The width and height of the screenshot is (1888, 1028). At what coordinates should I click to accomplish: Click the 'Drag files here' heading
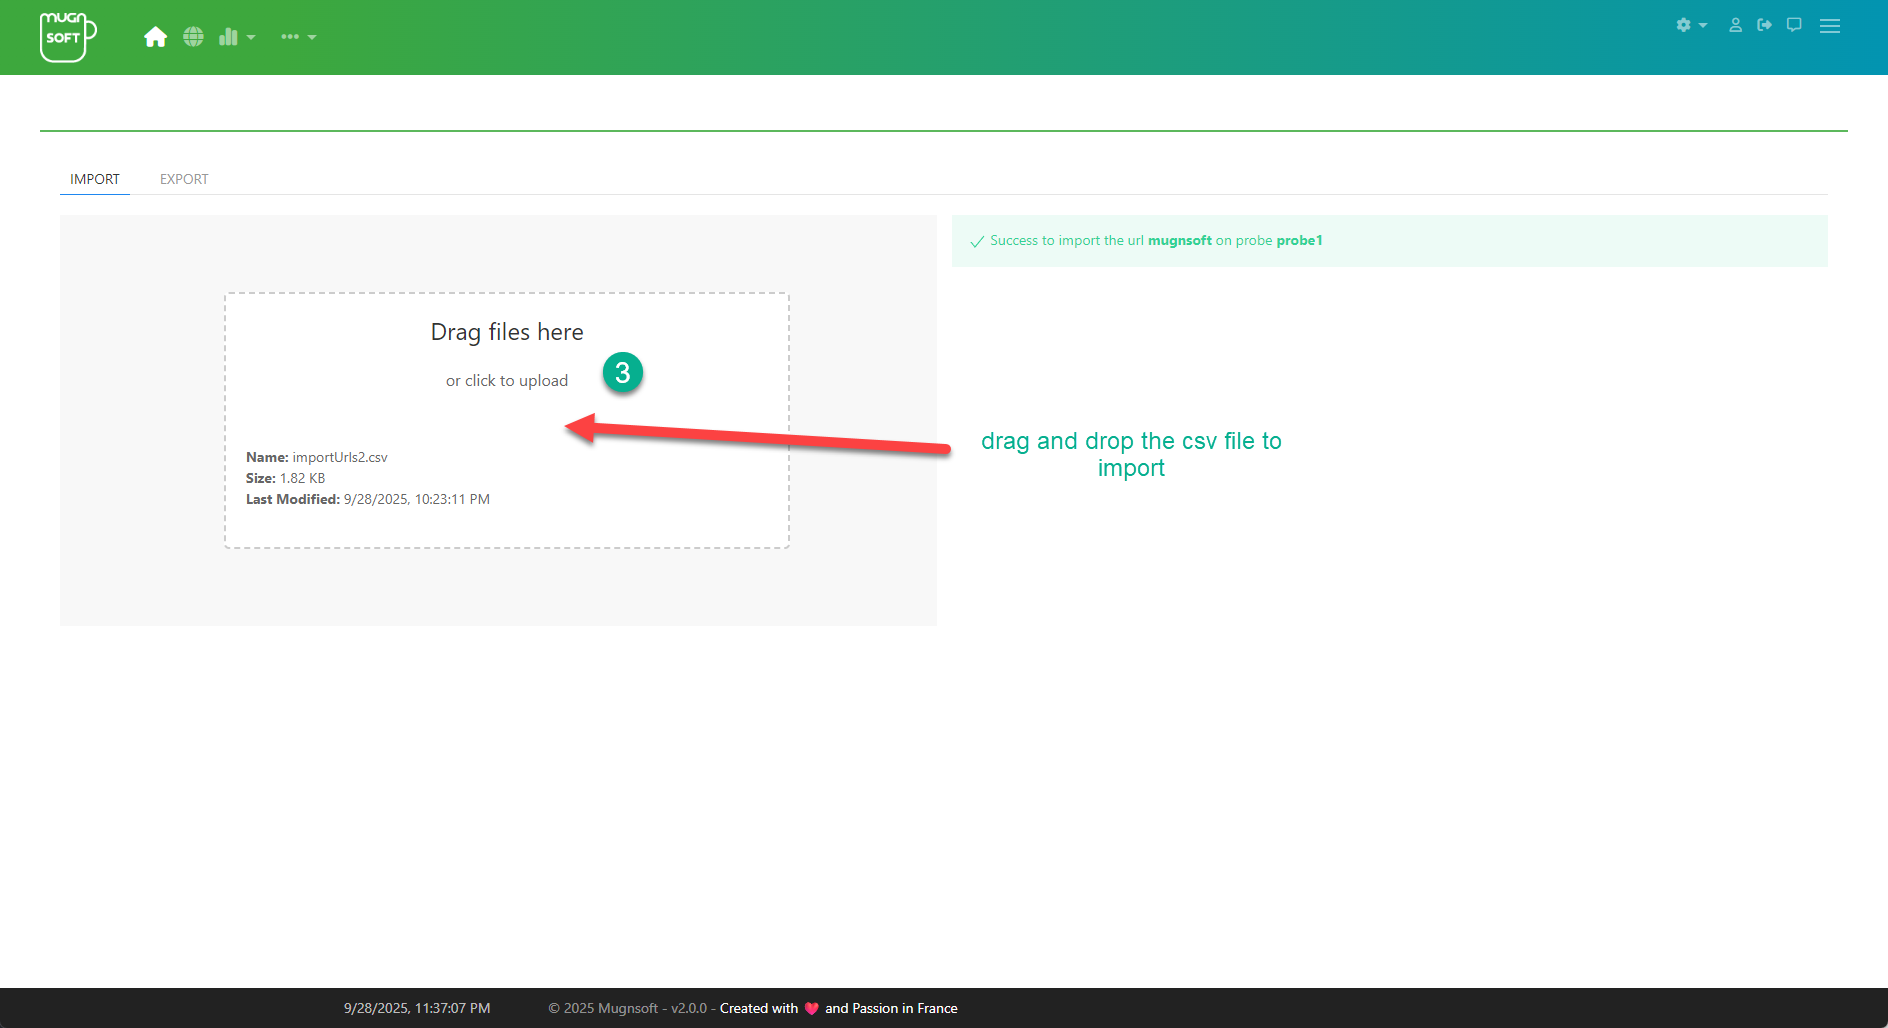coord(506,332)
